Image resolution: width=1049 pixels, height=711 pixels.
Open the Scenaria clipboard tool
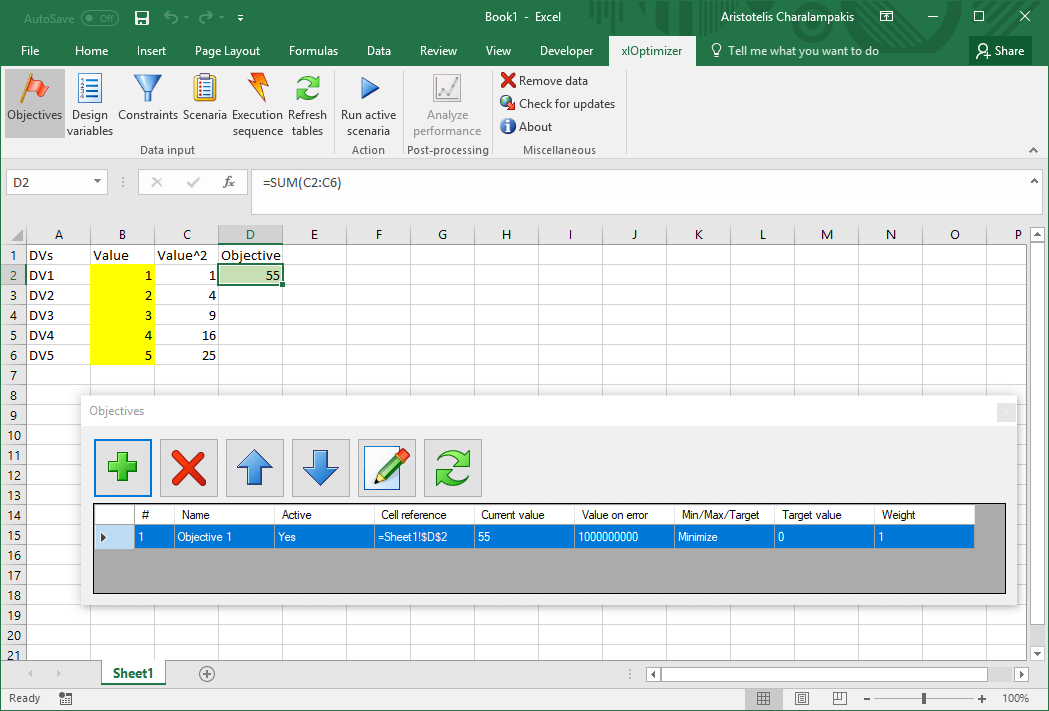[204, 98]
